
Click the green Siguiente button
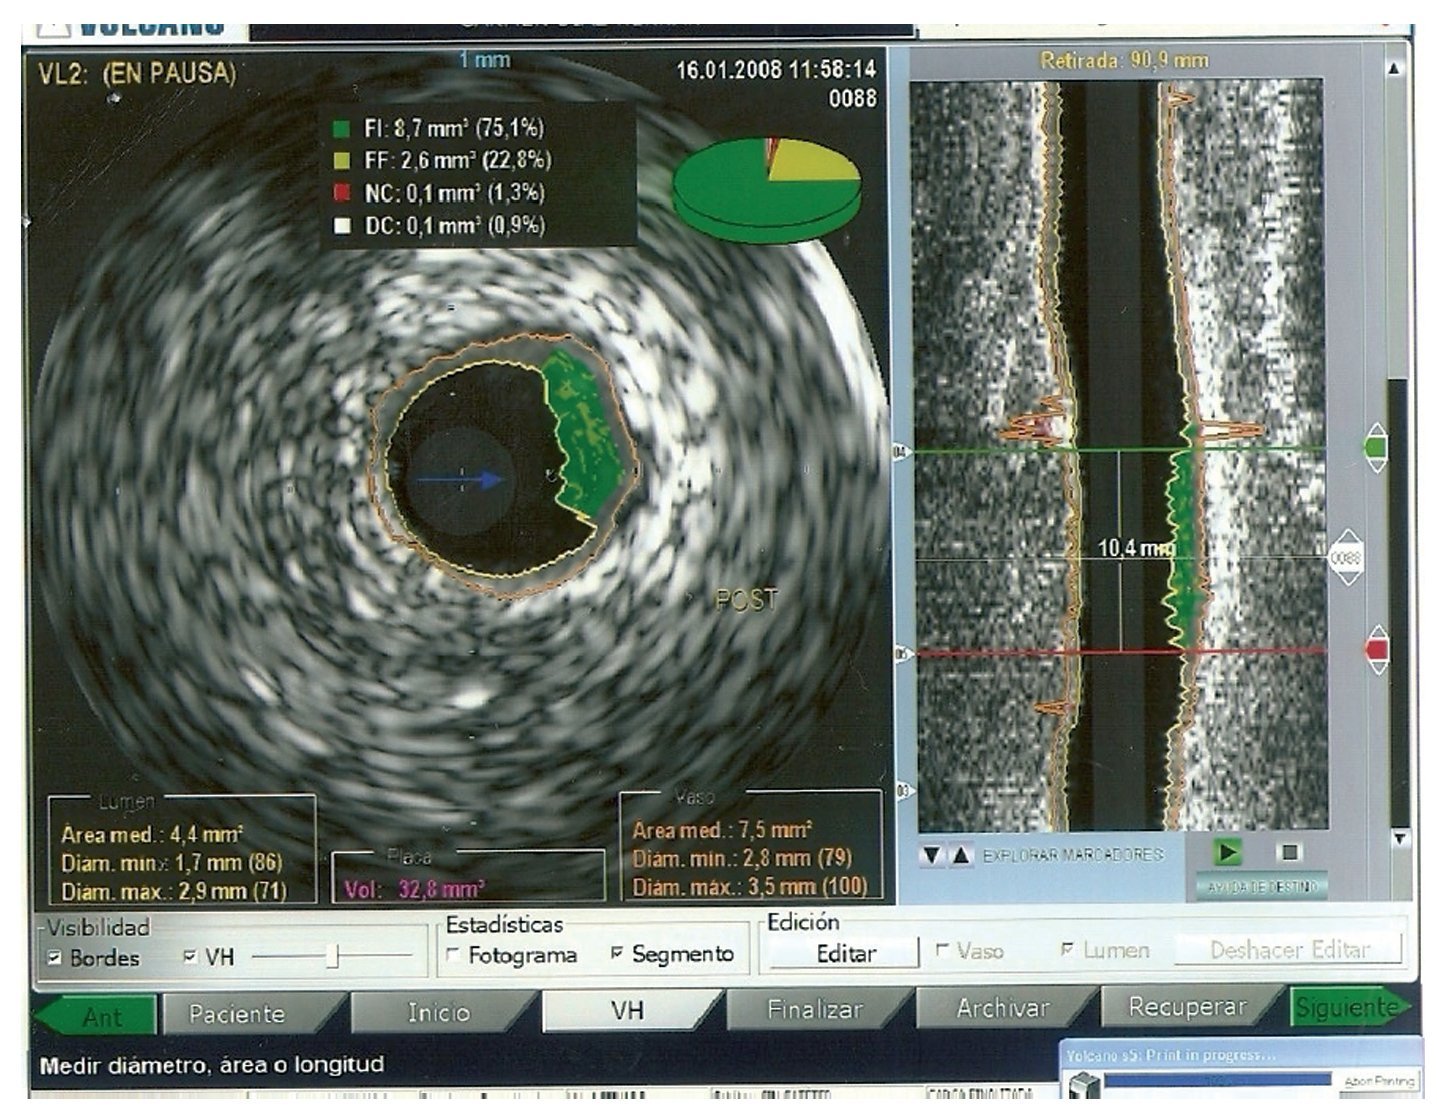pyautogui.click(x=1346, y=1008)
